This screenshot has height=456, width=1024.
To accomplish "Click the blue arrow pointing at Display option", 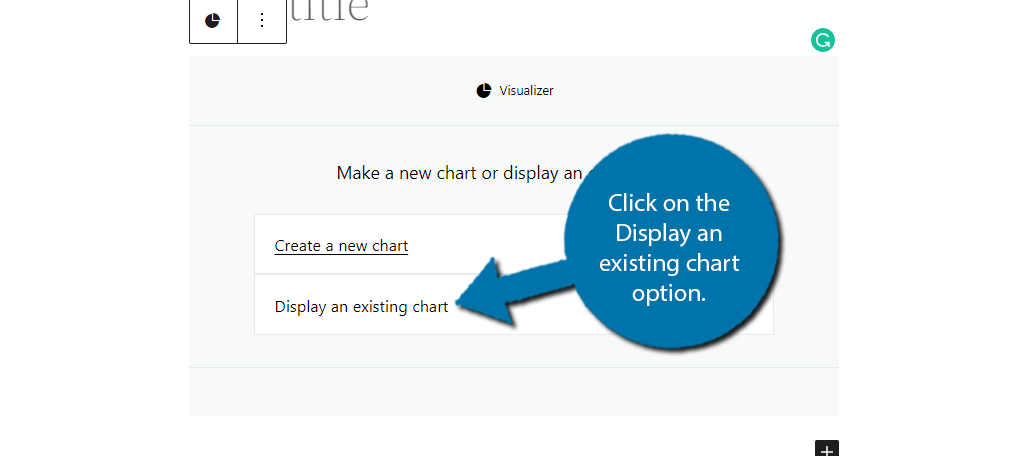I will pyautogui.click(x=516, y=291).
